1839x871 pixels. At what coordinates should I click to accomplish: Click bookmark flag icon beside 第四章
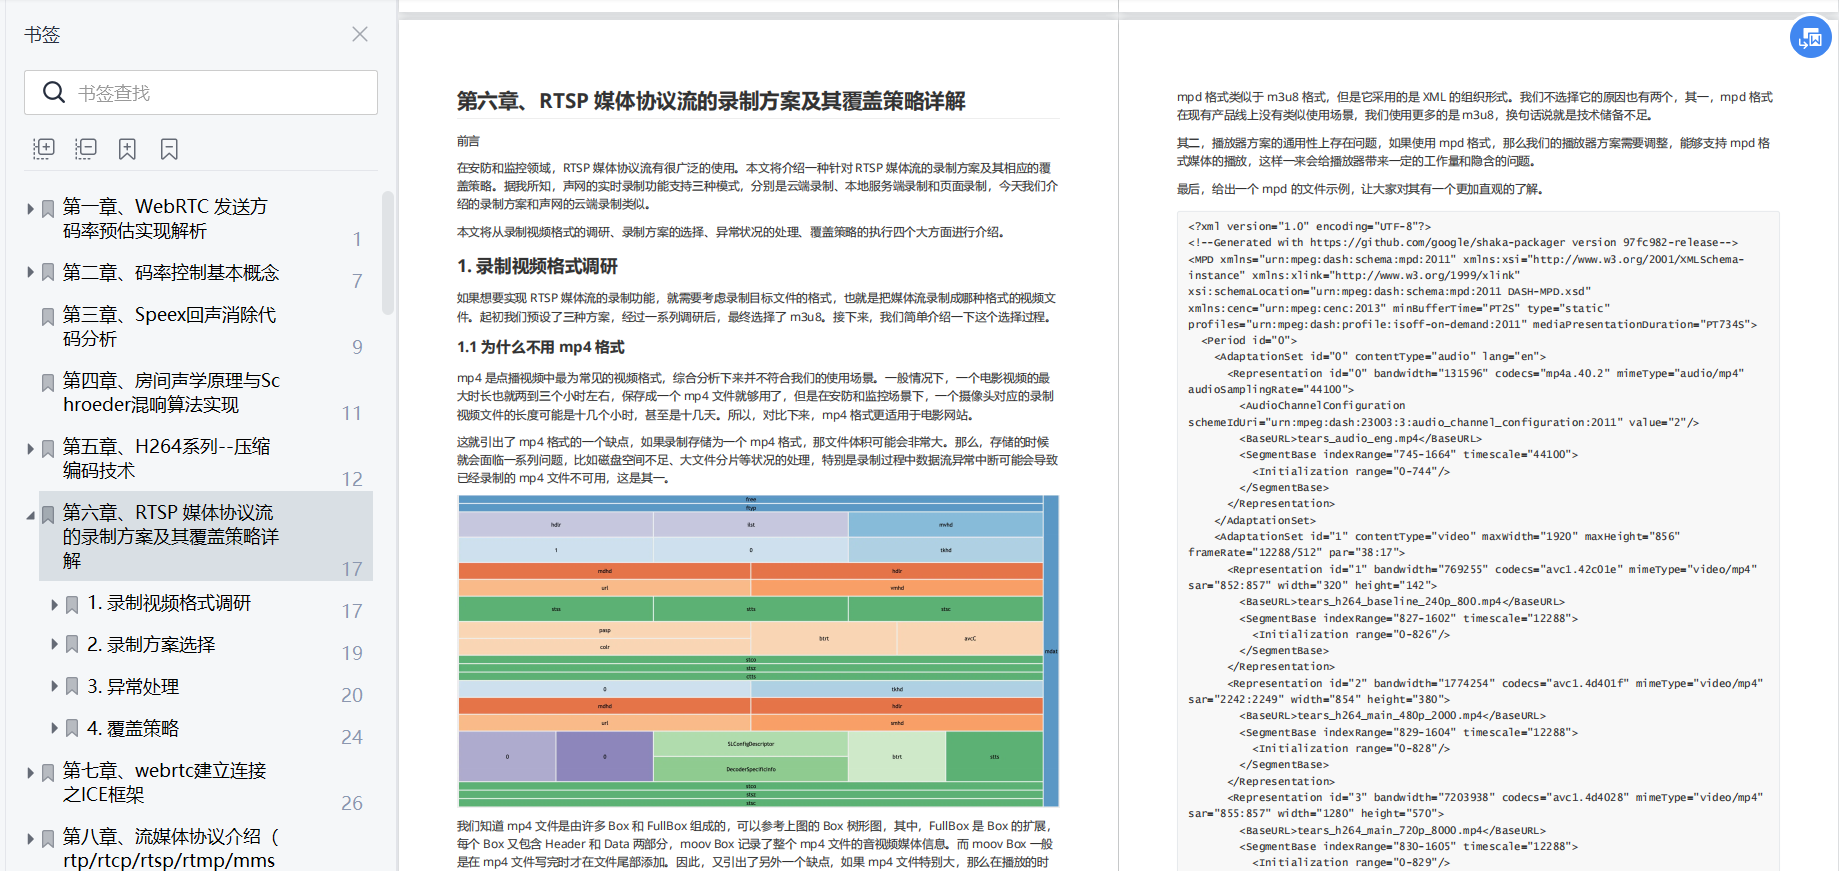coord(48,383)
